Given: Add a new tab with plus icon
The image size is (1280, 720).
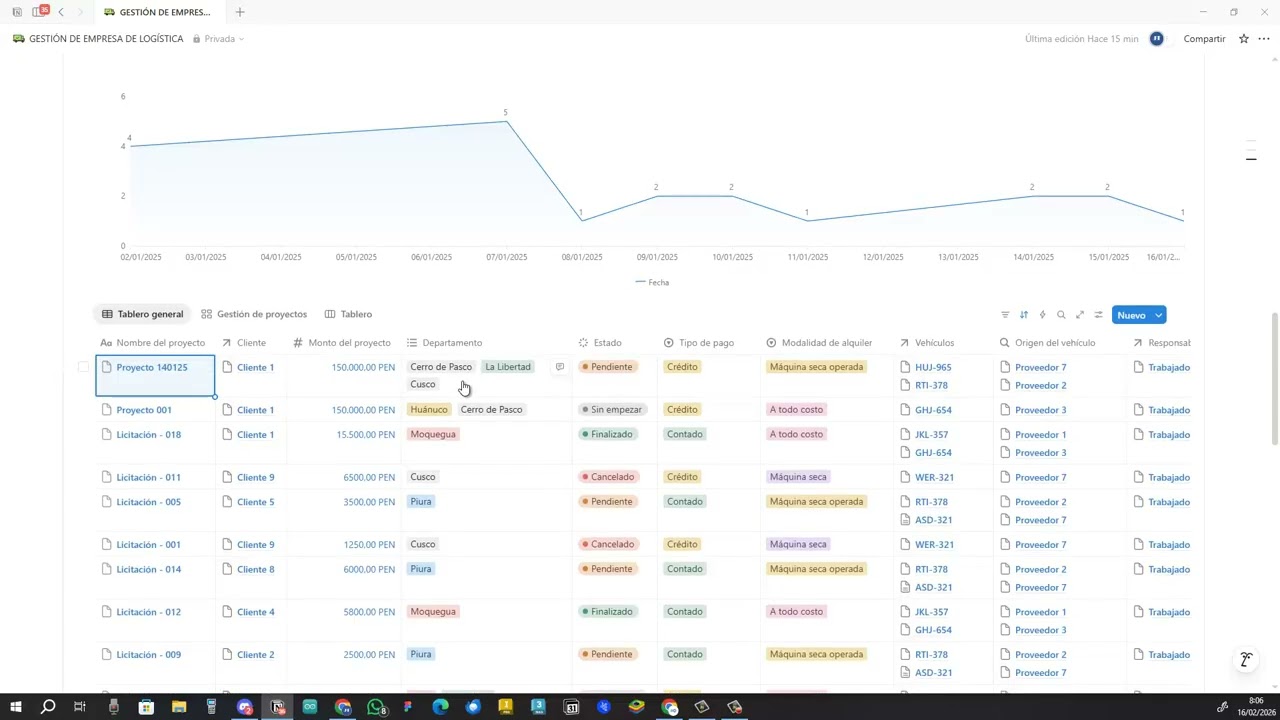Looking at the screenshot, I should 240,12.
